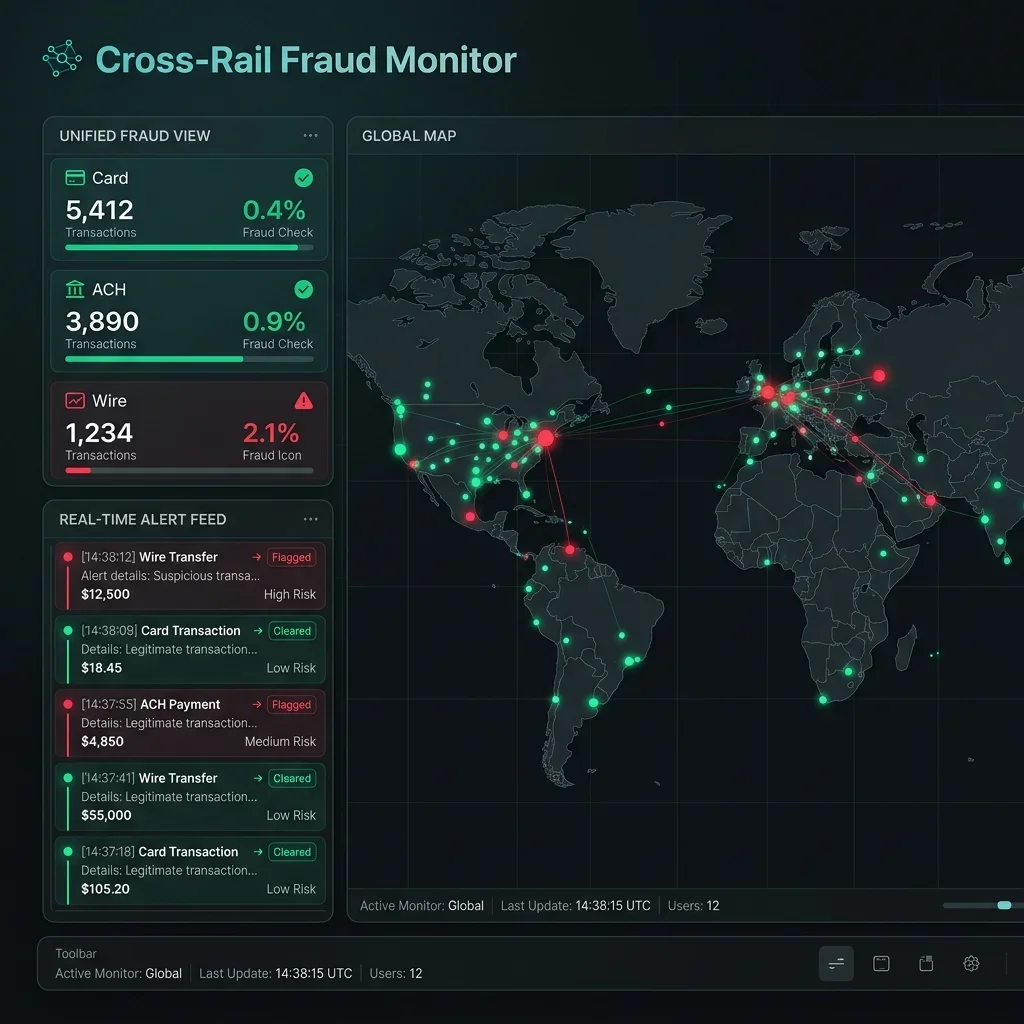Click the High Risk label
The height and width of the screenshot is (1024, 1024).
coord(290,594)
